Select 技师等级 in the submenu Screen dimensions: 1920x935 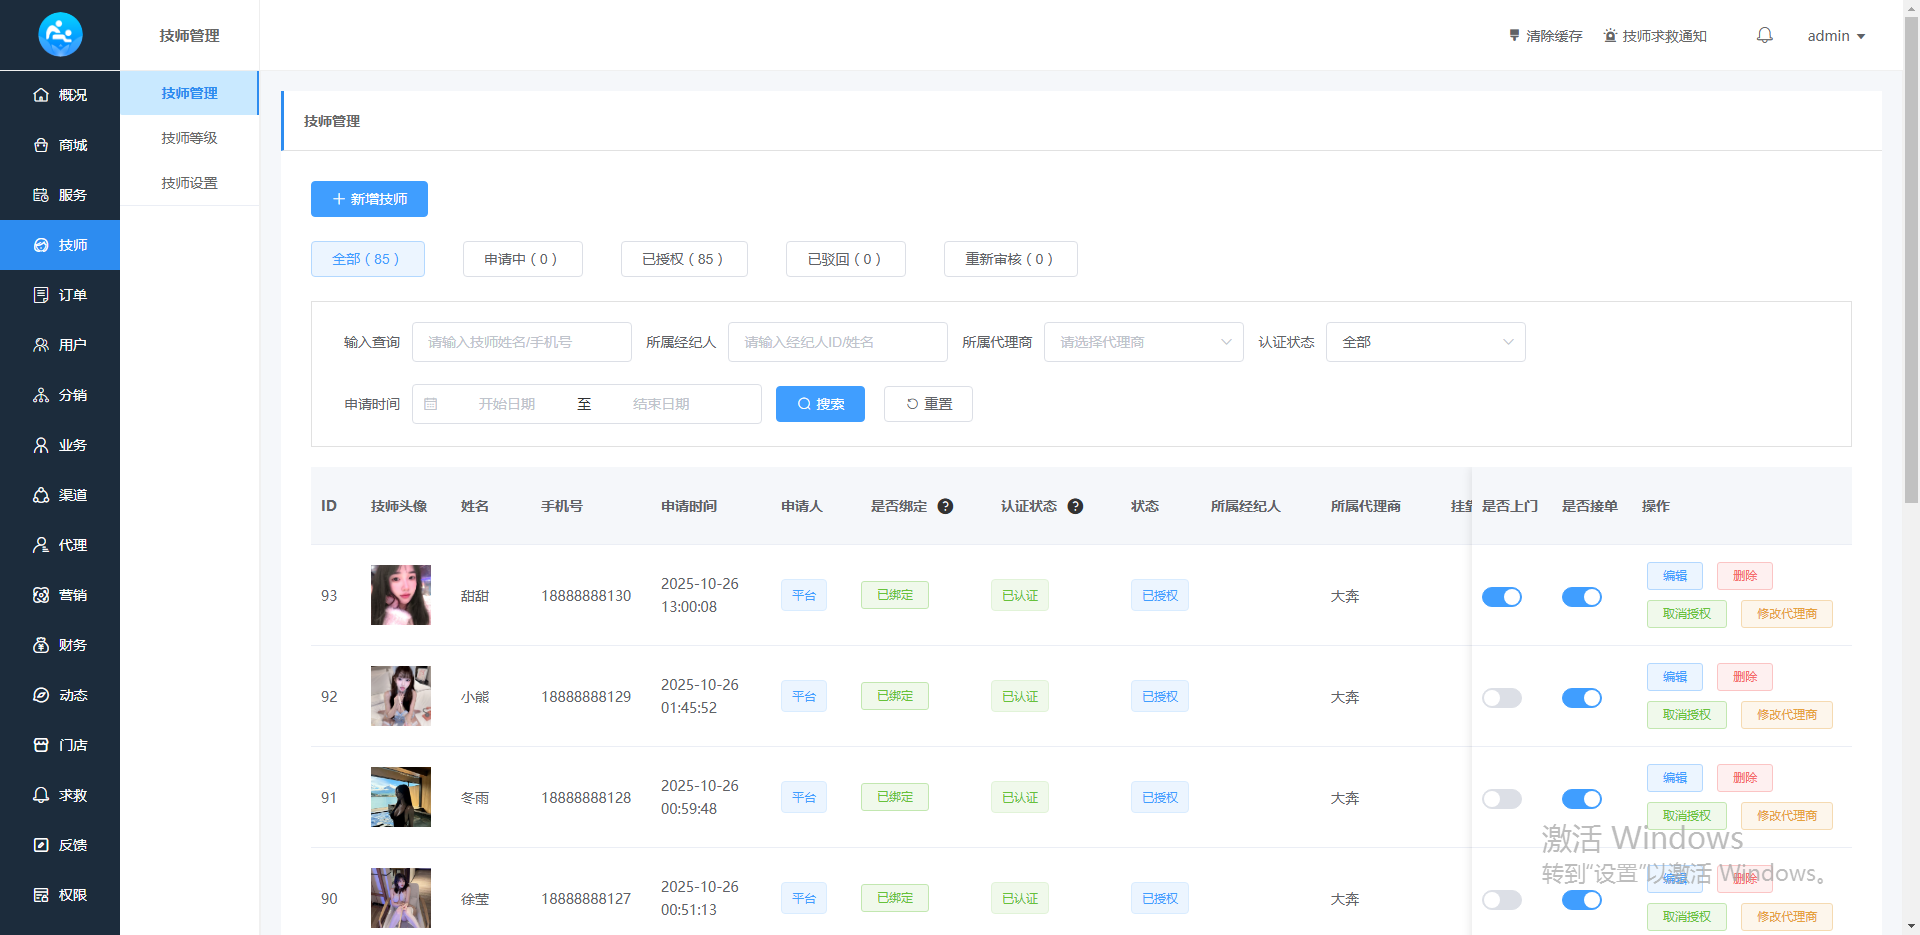pos(189,138)
